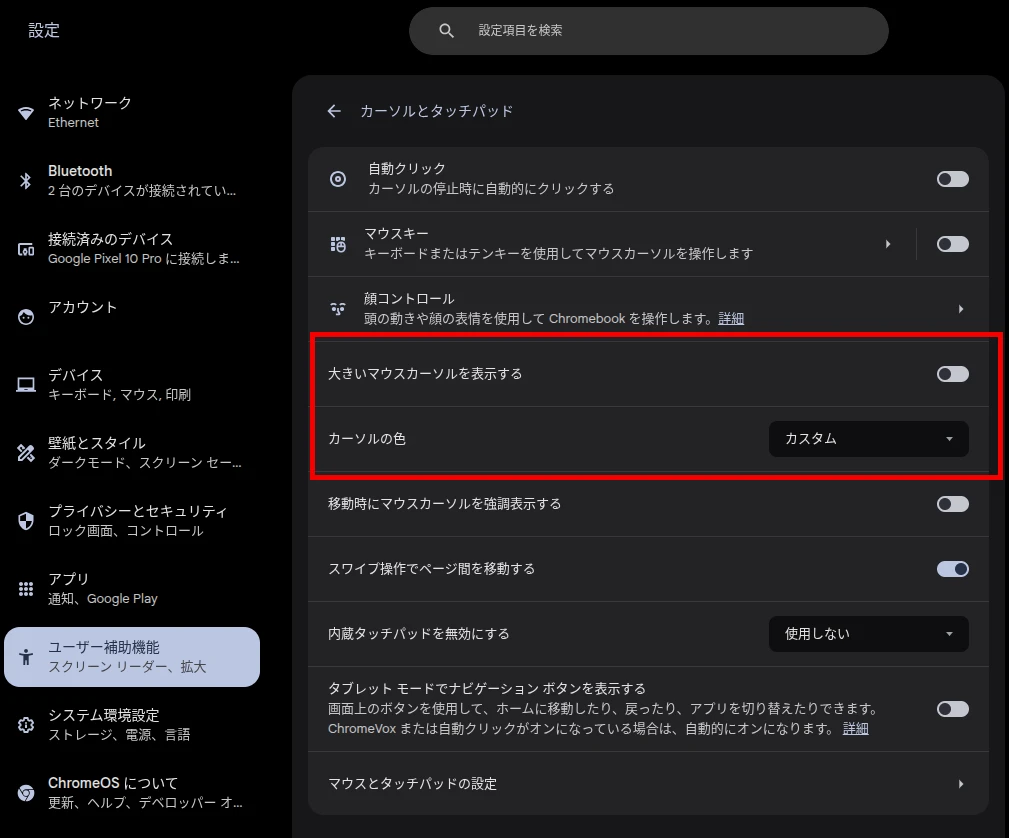
Task: Toggle the マウスキー switch on
Action: click(951, 243)
